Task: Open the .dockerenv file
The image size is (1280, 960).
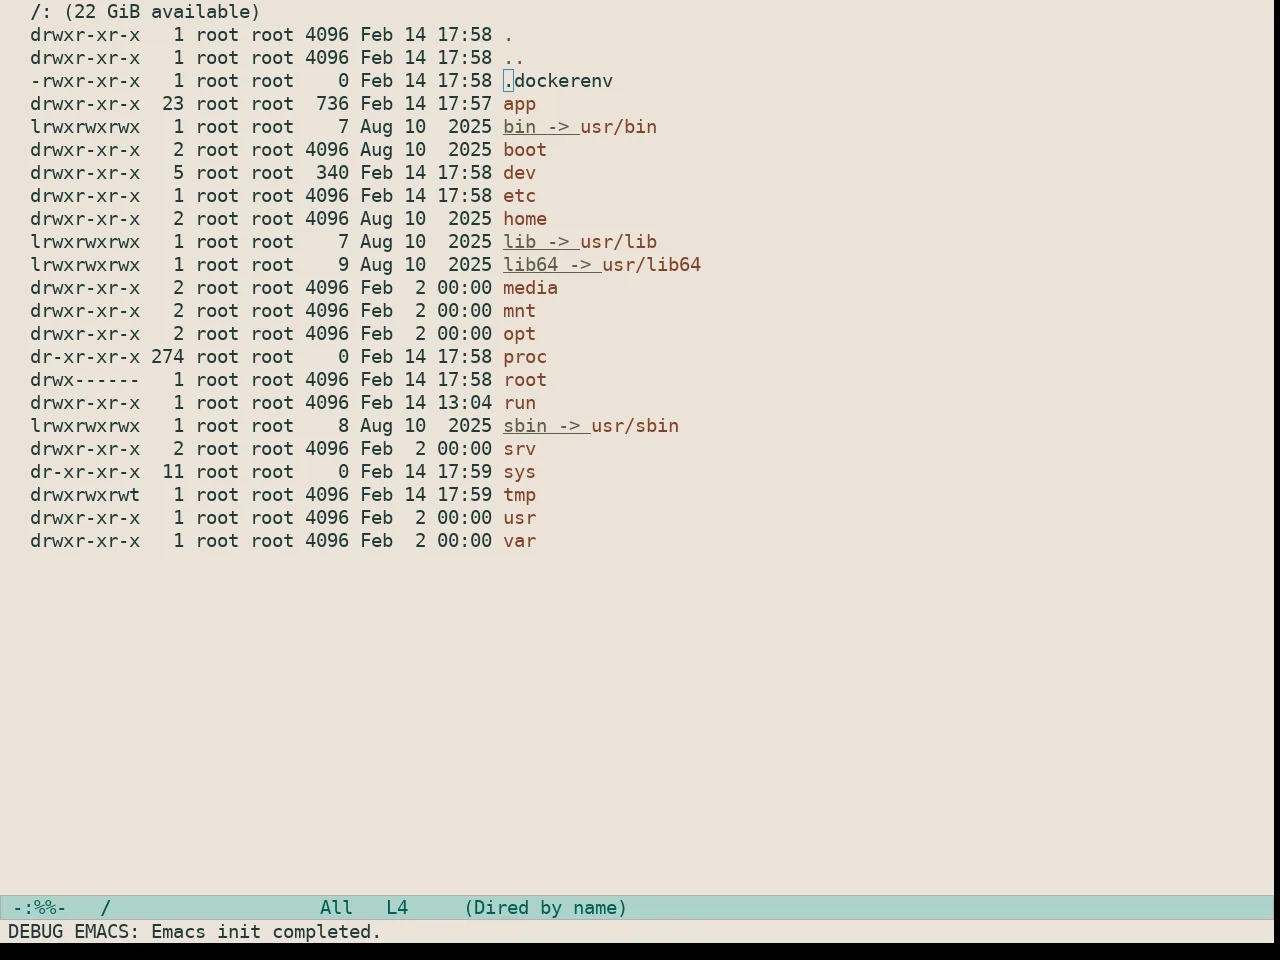Action: (558, 81)
